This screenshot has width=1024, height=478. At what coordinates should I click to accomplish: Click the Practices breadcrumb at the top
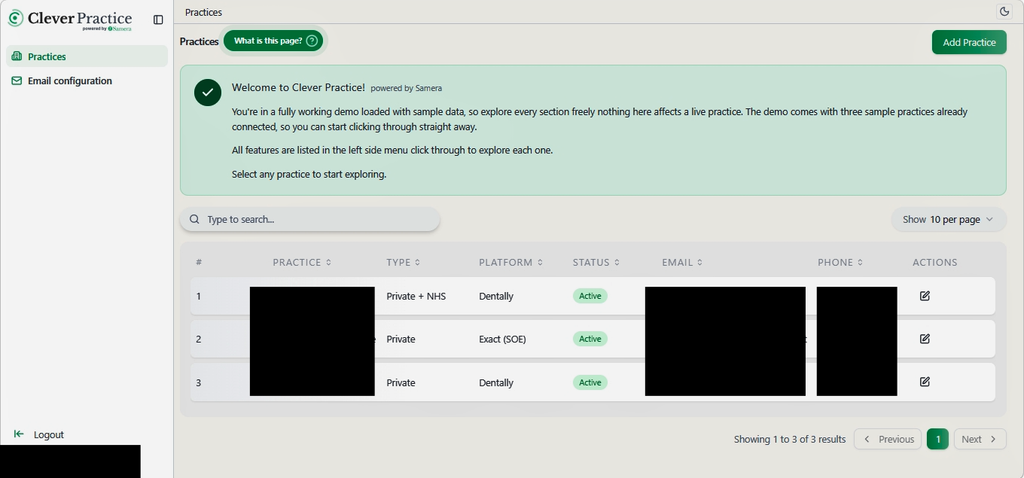pos(203,12)
